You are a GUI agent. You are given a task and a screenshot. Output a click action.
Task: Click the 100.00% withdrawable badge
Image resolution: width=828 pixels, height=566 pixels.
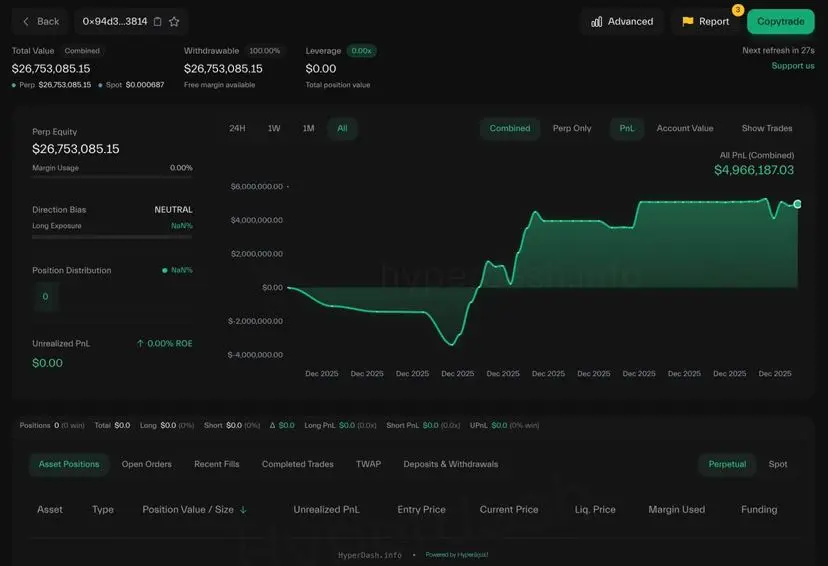click(265, 51)
